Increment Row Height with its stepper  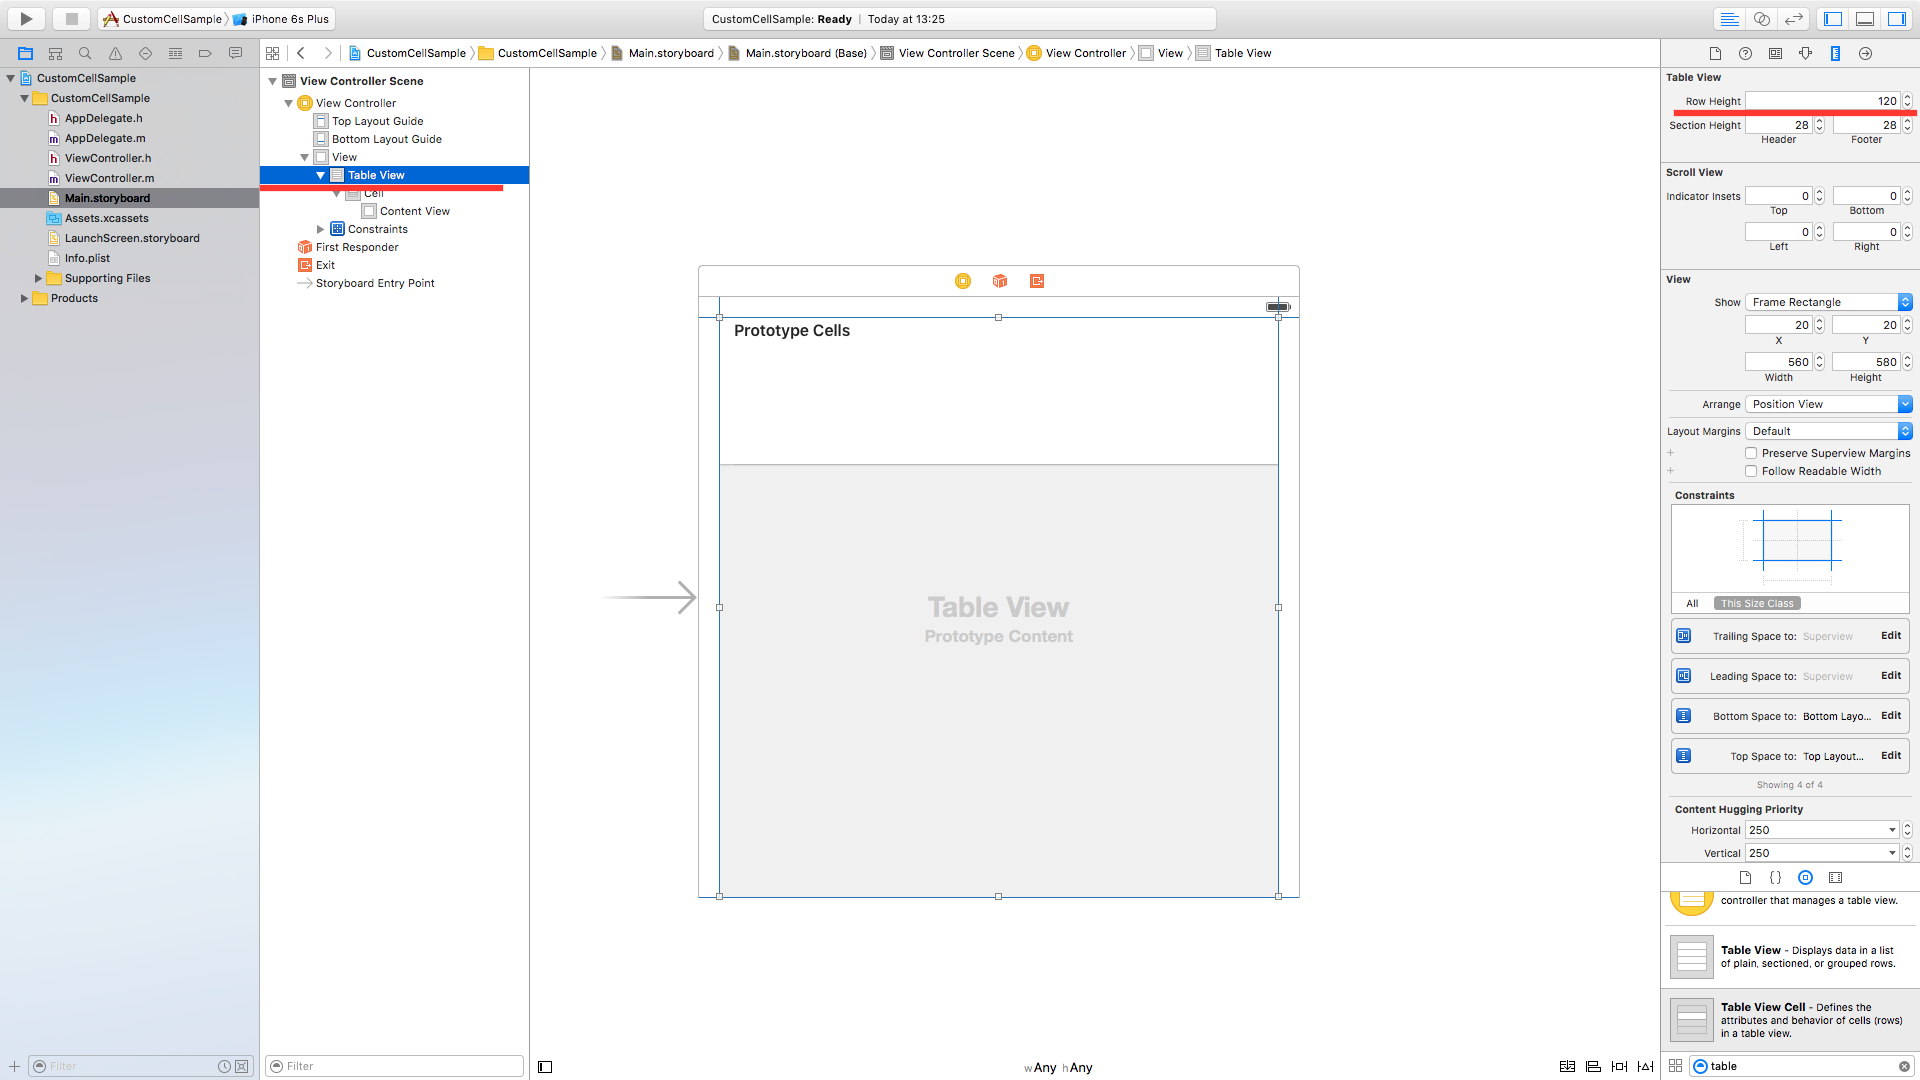(x=1908, y=97)
